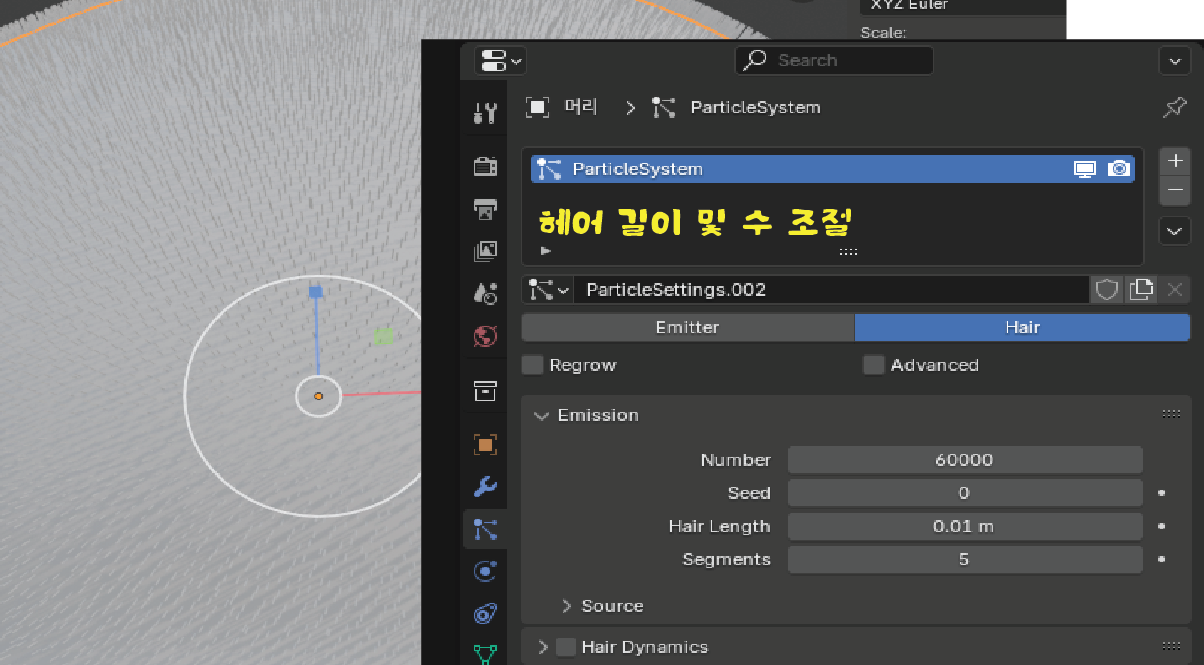This screenshot has height=665, width=1204.
Task: Open the Object Data properties tab
Action: click(x=485, y=653)
